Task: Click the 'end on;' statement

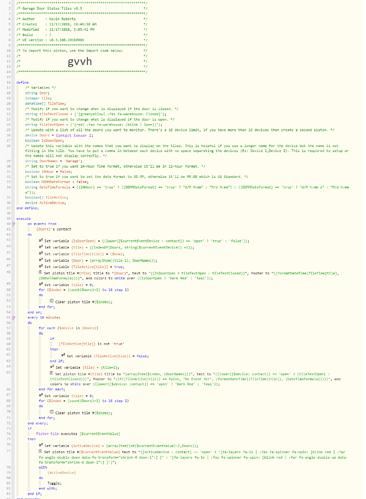Action: click(x=35, y=312)
